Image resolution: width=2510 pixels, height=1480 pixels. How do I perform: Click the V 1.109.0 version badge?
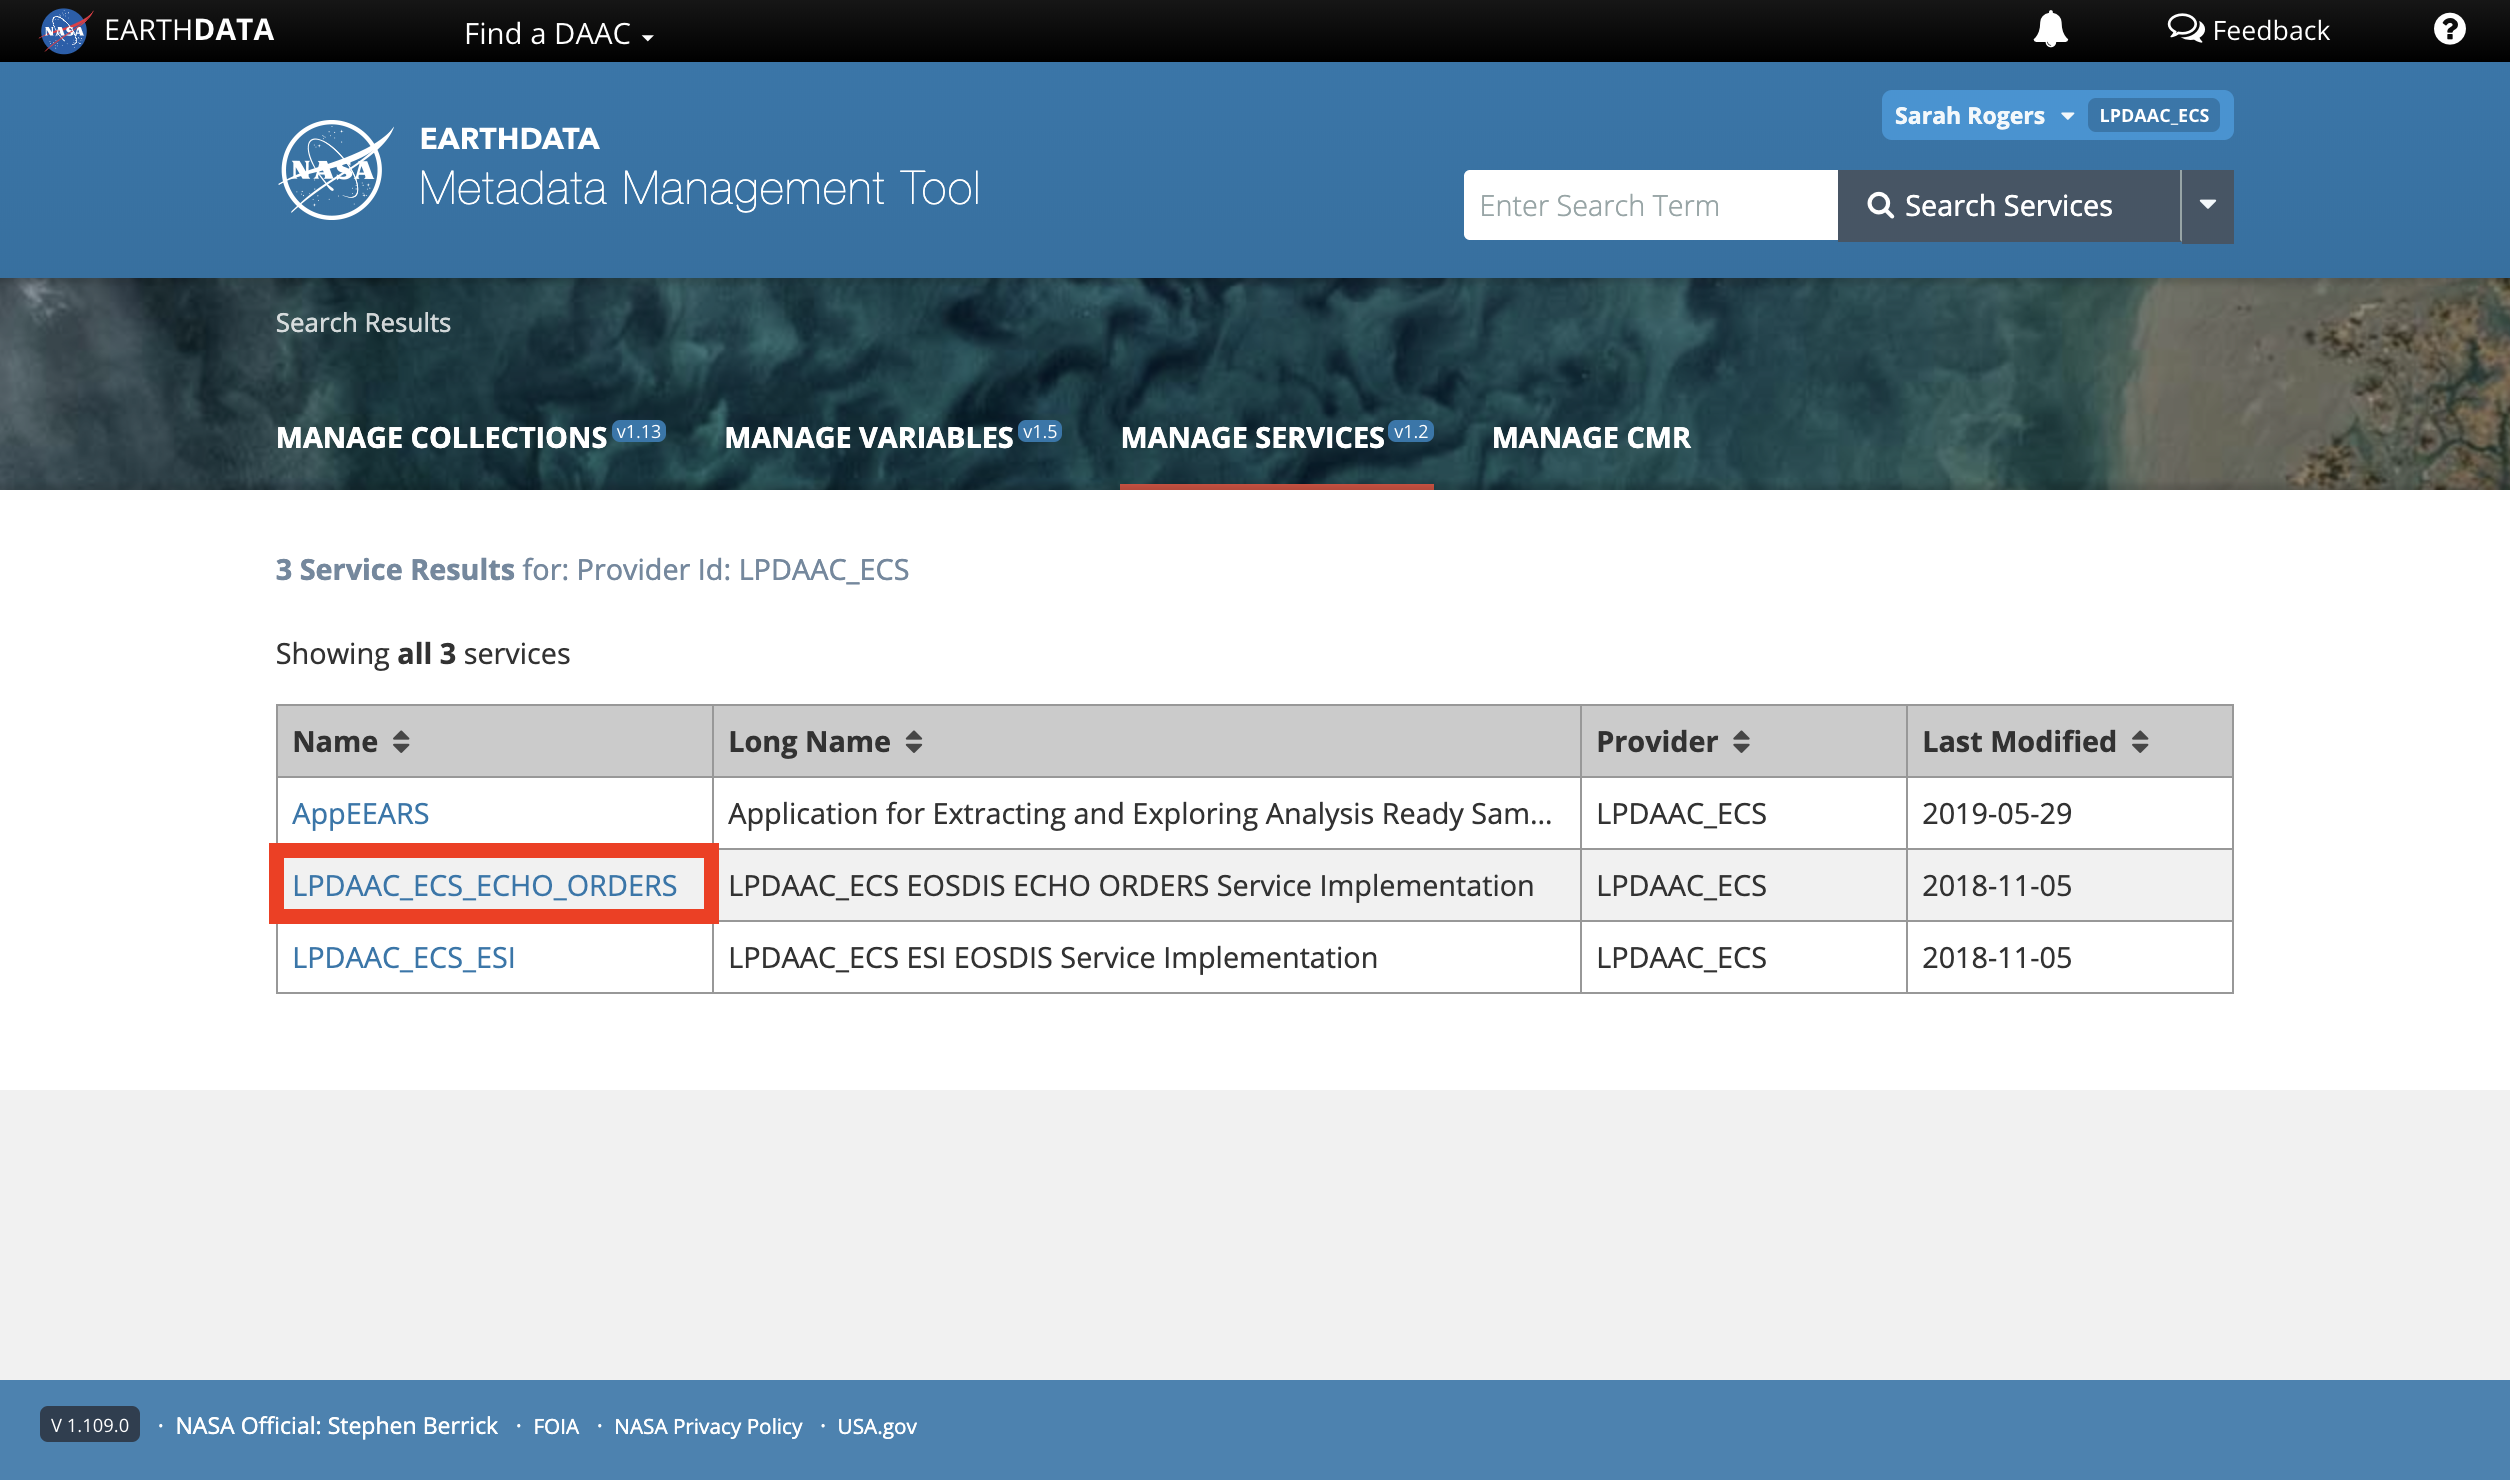(x=90, y=1425)
